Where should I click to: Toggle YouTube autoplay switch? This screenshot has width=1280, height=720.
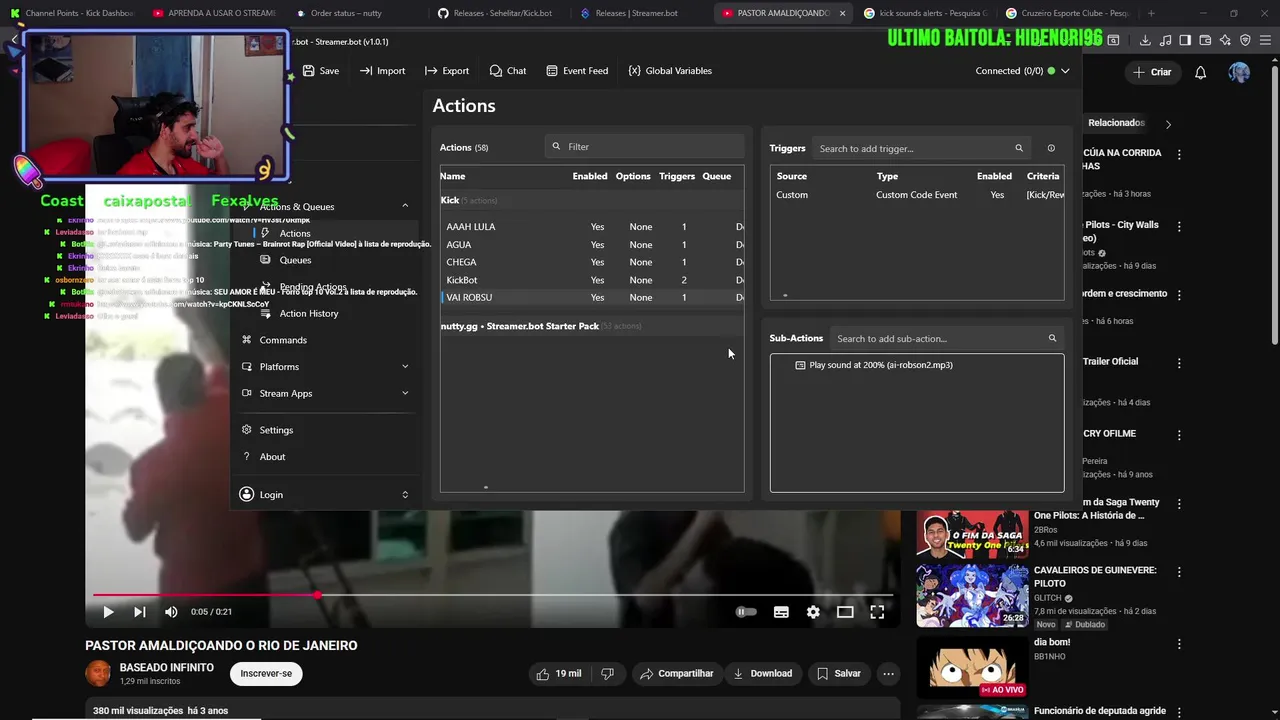click(747, 612)
